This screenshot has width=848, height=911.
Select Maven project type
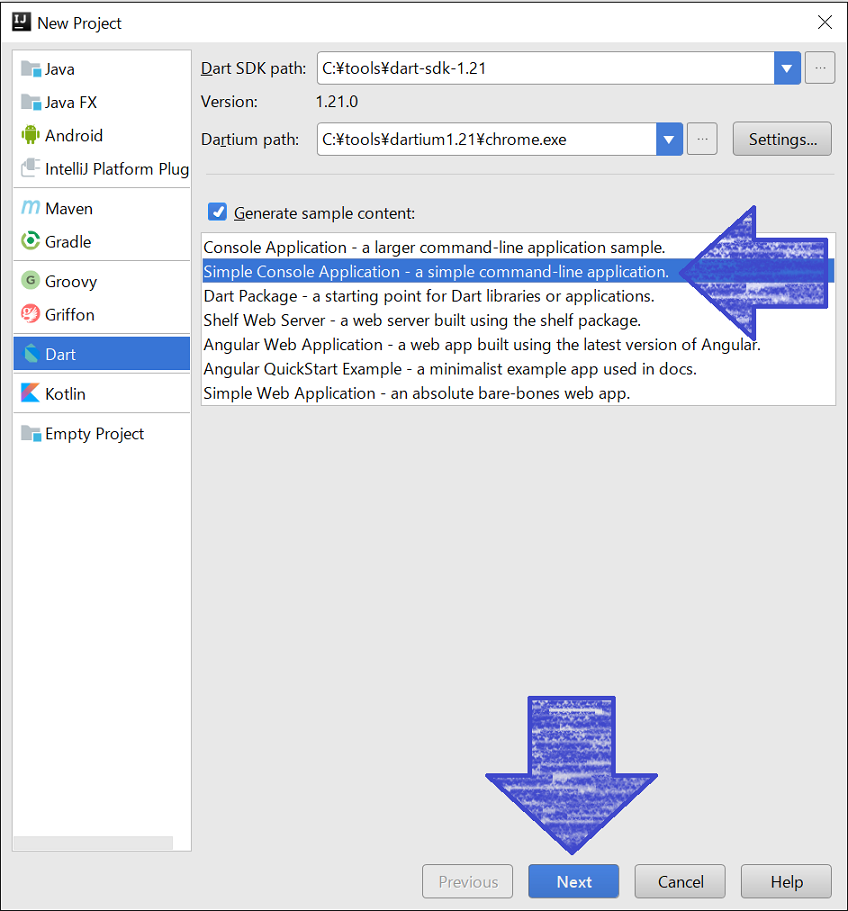pyautogui.click(x=102, y=208)
